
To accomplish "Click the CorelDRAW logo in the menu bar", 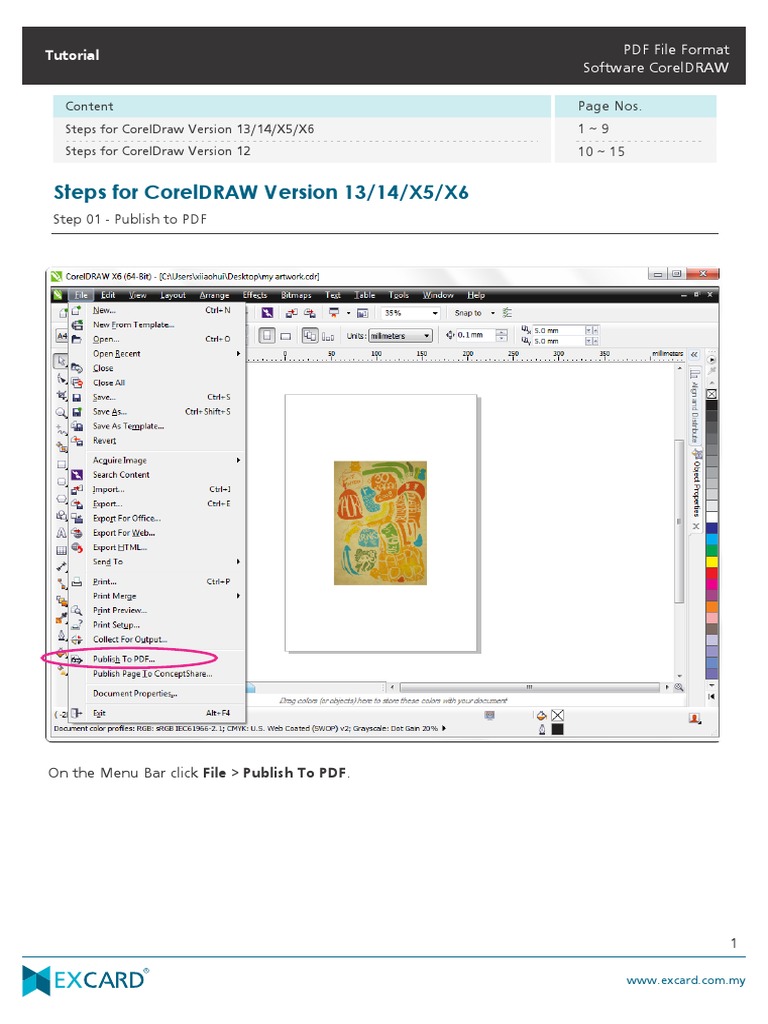I will pyautogui.click(x=58, y=295).
